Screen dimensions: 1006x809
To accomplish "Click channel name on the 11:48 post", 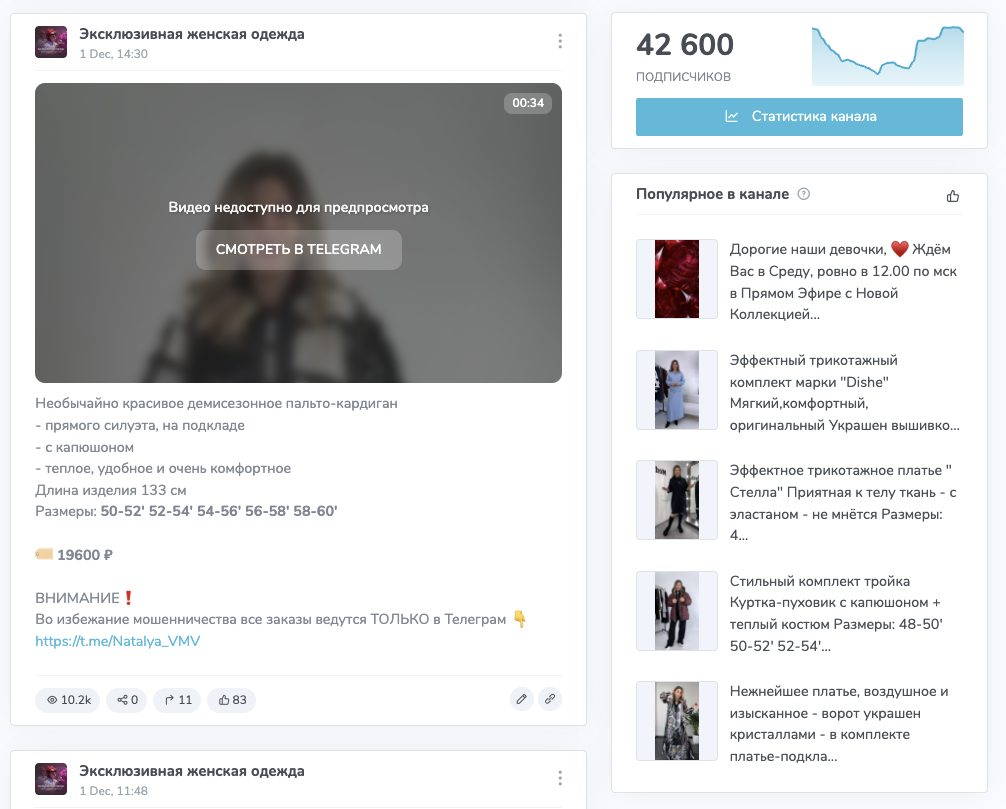I will click(x=192, y=771).
